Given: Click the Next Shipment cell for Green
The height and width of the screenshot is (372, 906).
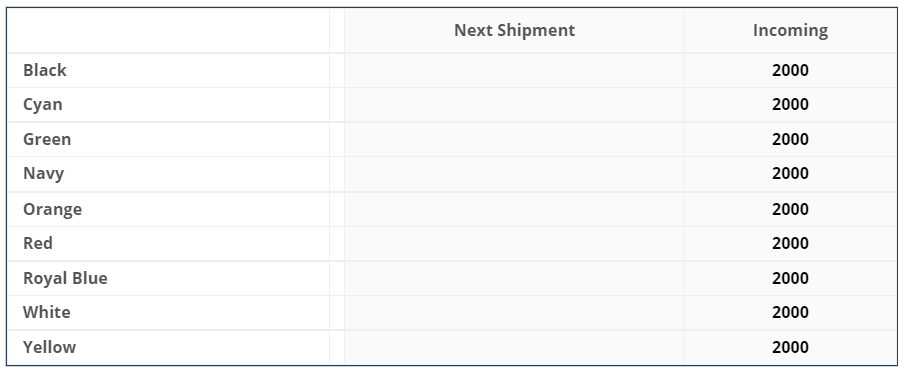Looking at the screenshot, I should click(514, 139).
